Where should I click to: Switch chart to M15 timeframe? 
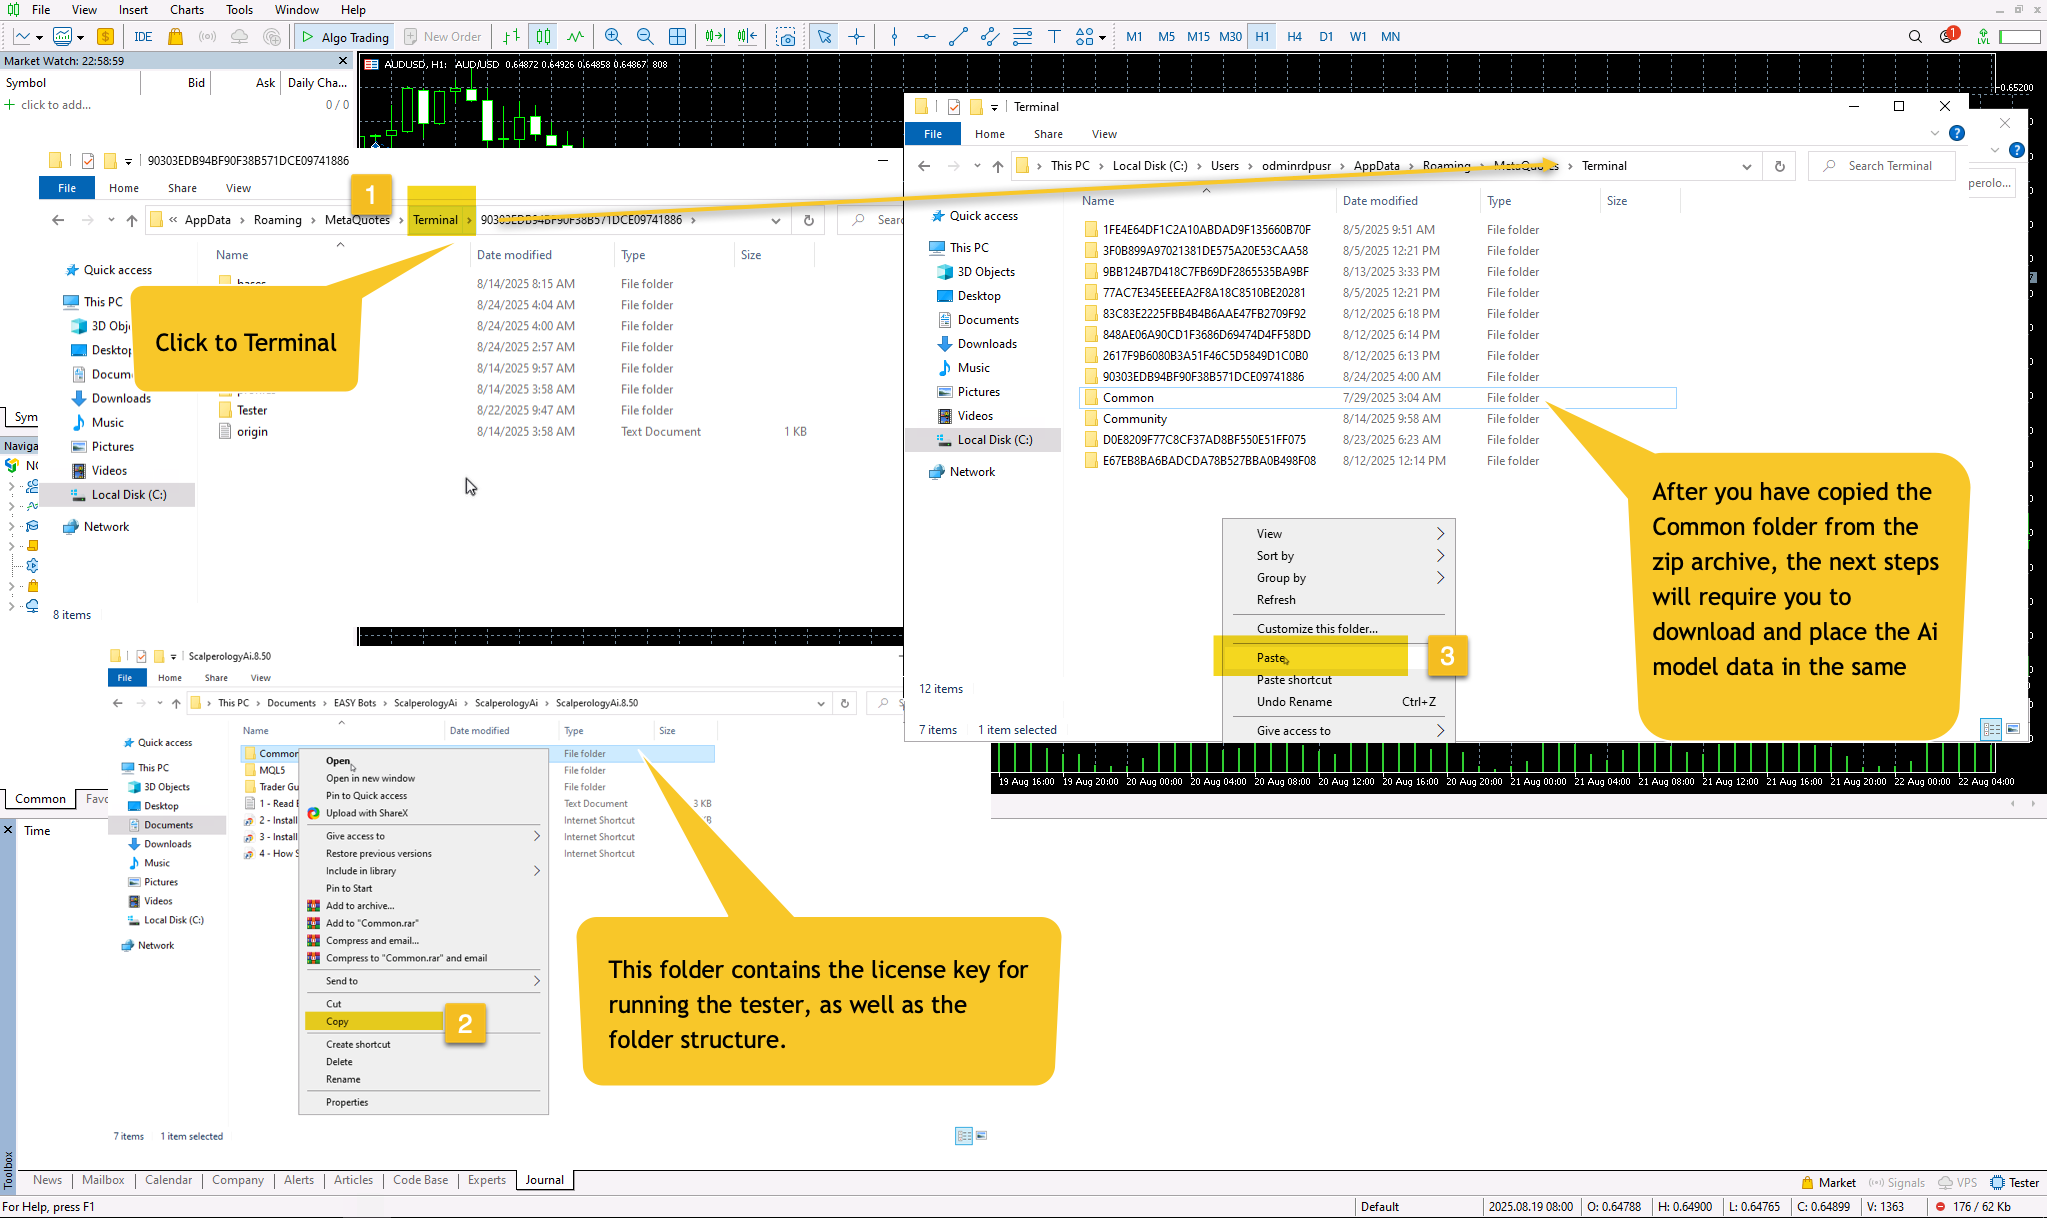click(1198, 37)
